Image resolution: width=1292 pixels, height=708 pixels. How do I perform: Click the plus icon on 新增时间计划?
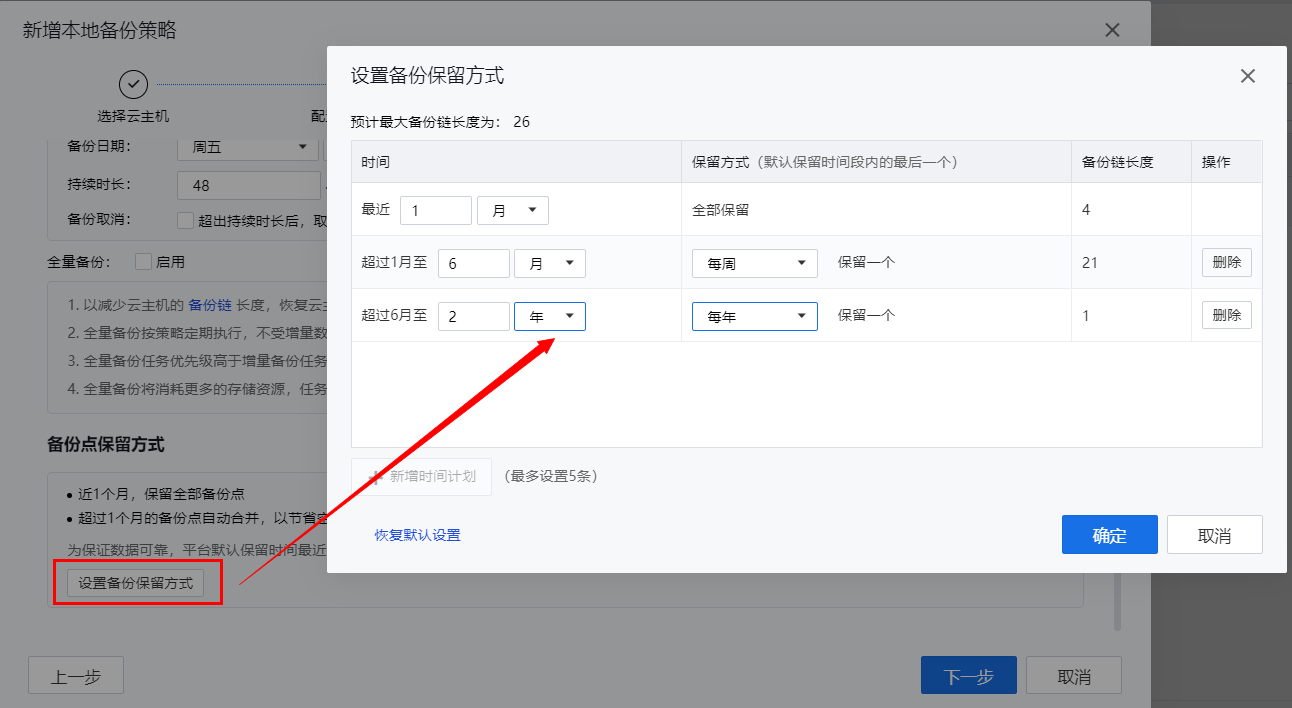tap(376, 477)
